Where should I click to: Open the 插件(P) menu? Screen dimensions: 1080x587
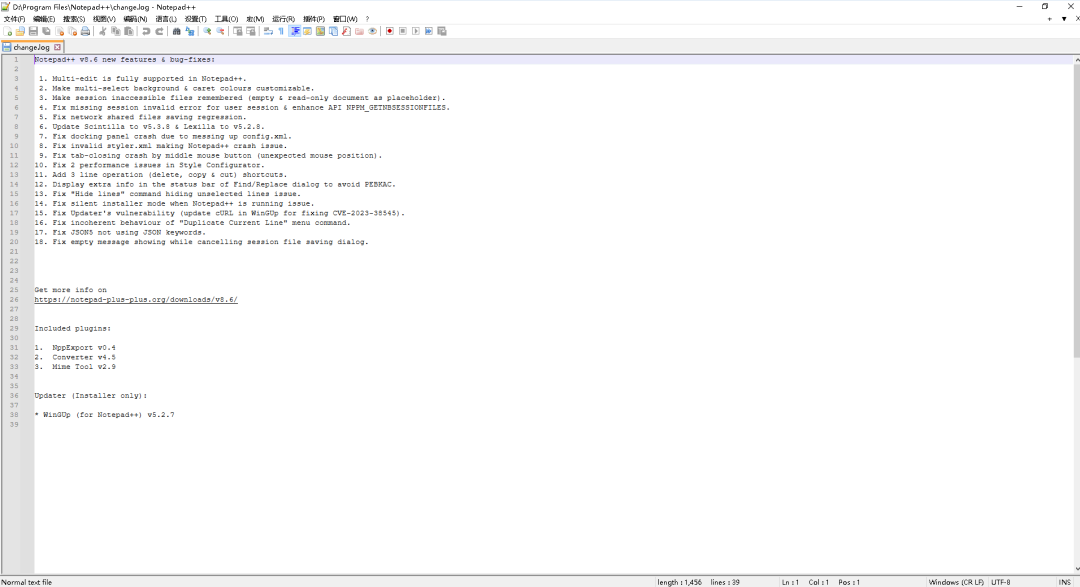coord(313,19)
